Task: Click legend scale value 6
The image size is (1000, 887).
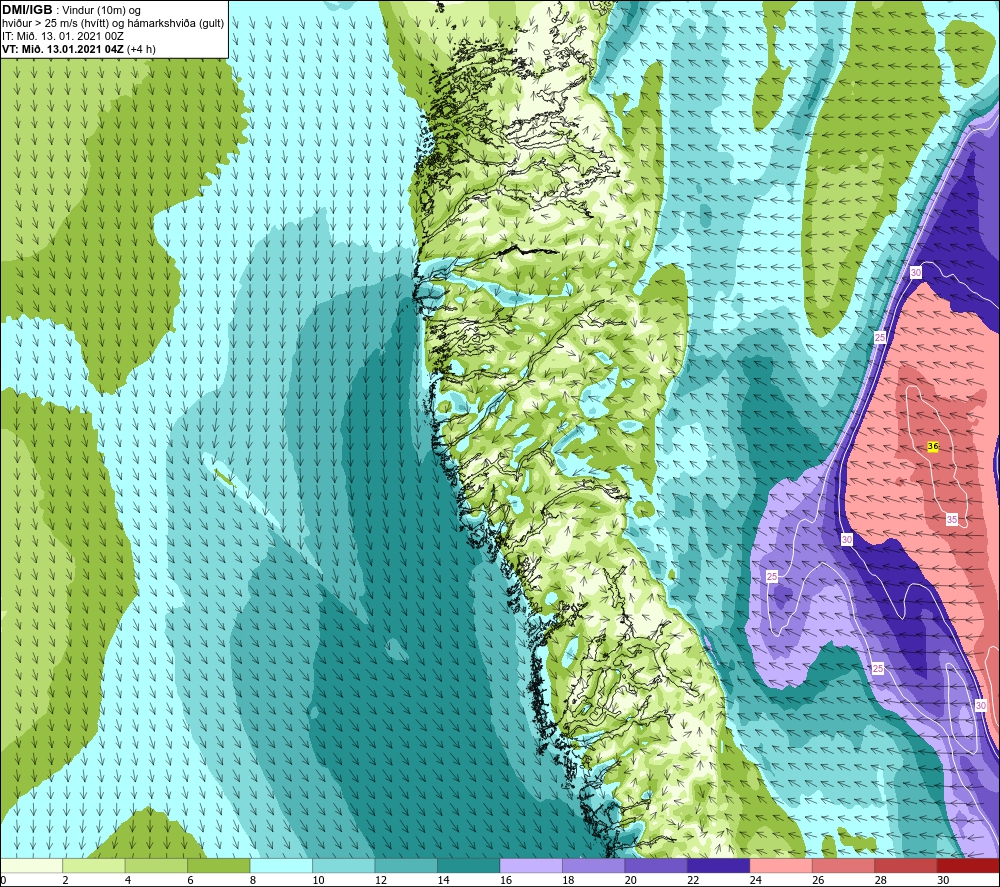Action: [190, 880]
